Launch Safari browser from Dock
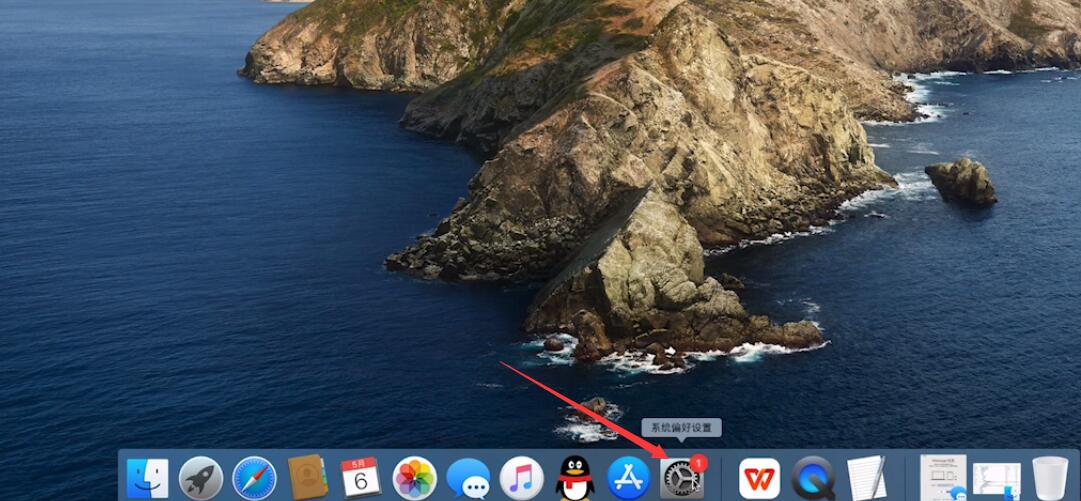This screenshot has height=501, width=1081. click(254, 478)
